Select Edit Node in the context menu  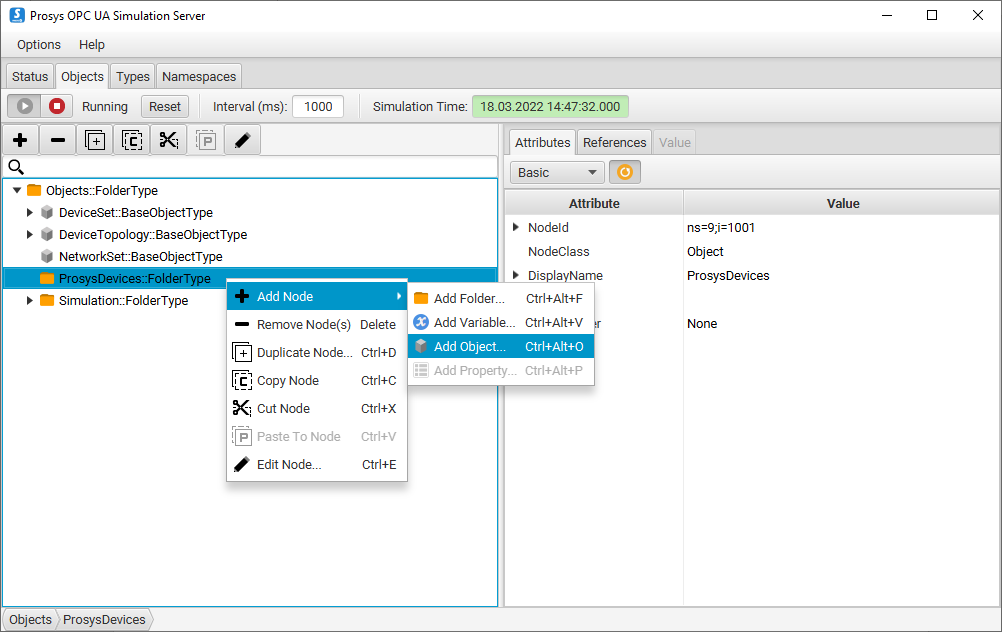click(x=289, y=464)
